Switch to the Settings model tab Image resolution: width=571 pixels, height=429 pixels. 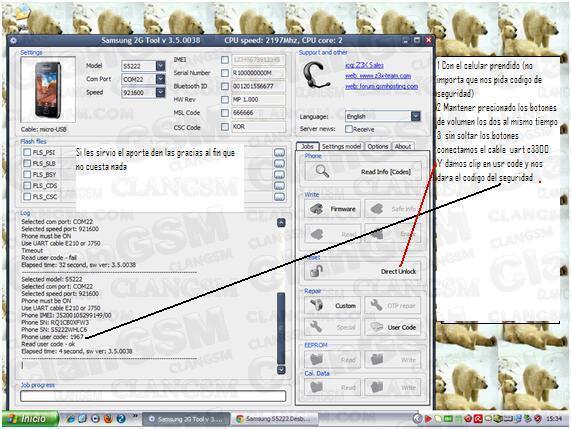[x=341, y=146]
